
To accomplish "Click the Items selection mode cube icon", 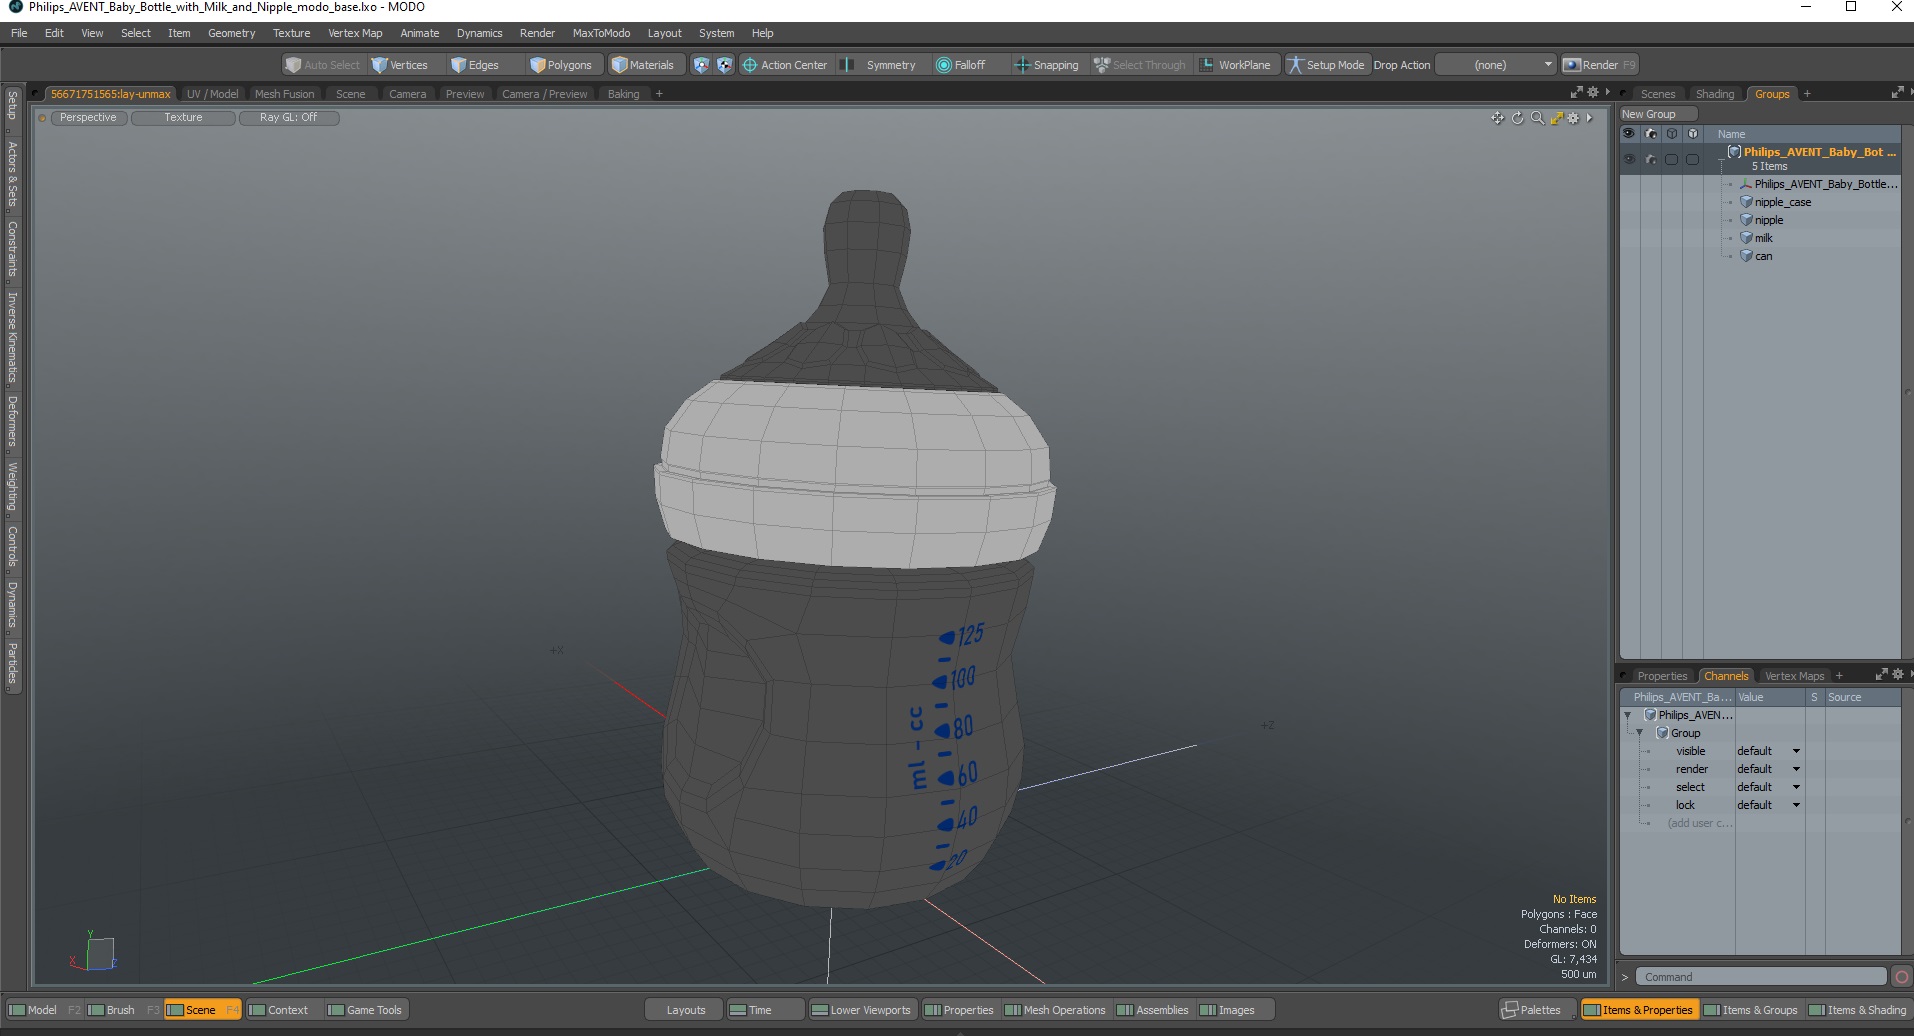I will click(701, 65).
